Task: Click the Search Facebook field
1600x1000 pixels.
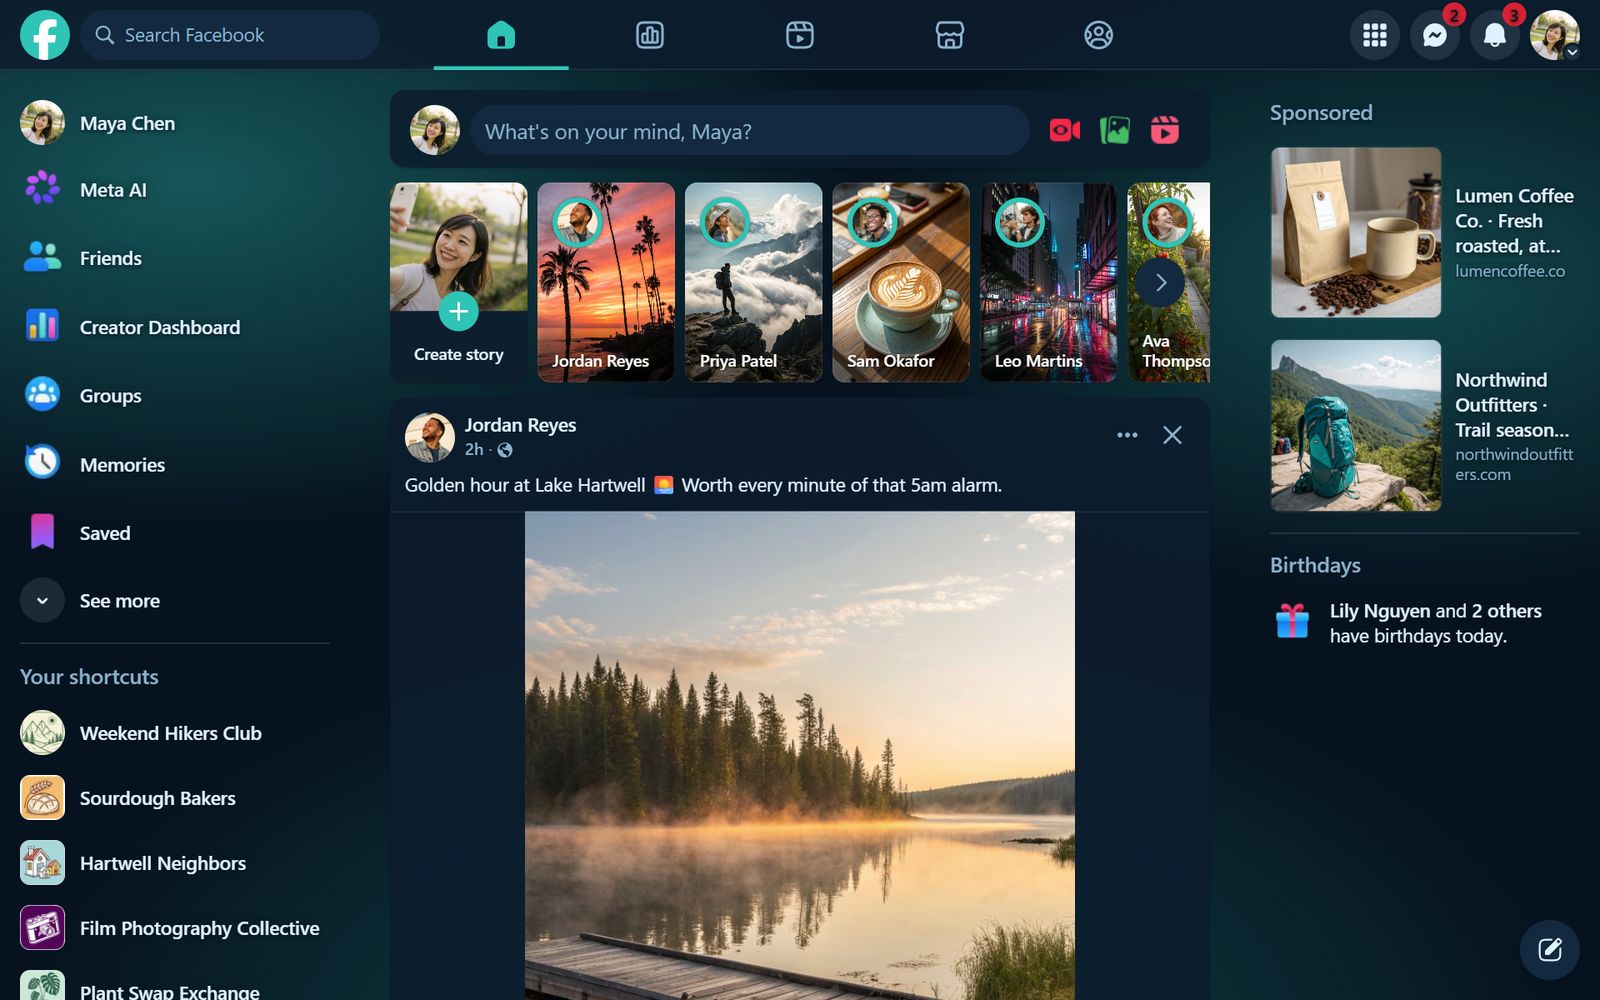Action: (x=230, y=35)
